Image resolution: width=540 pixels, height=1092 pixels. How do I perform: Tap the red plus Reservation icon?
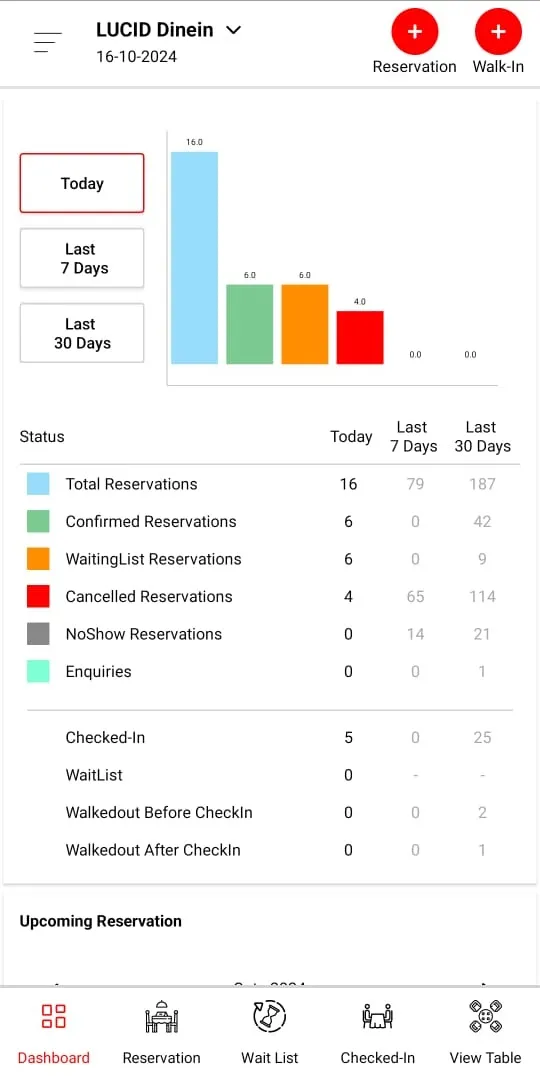[x=415, y=32]
